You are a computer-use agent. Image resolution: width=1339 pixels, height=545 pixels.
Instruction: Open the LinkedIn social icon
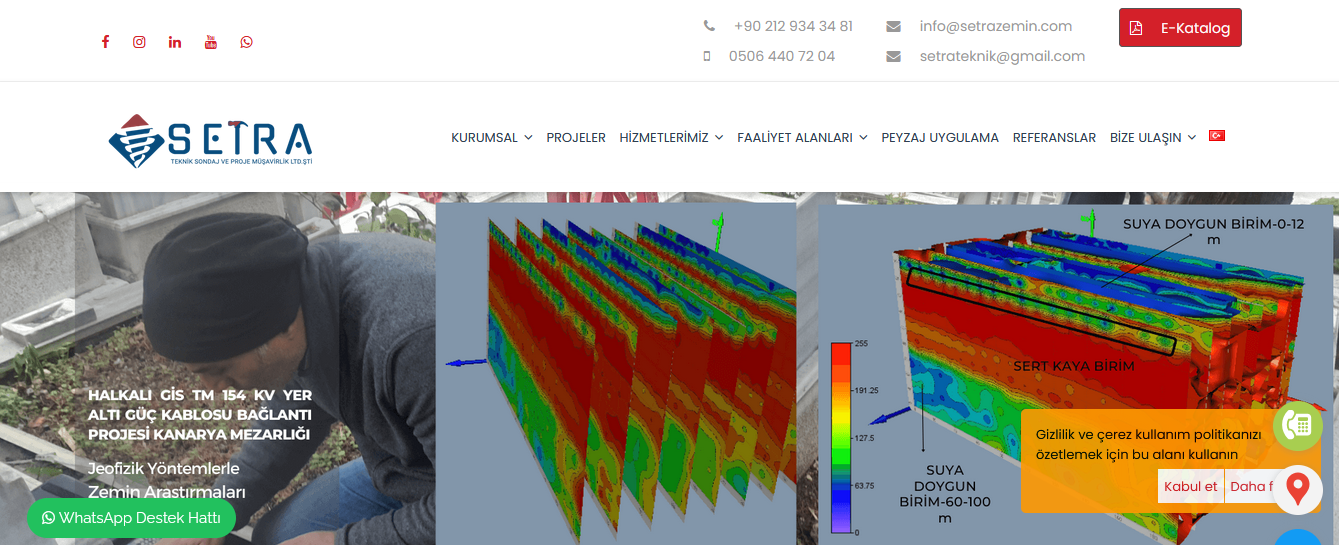pos(175,42)
